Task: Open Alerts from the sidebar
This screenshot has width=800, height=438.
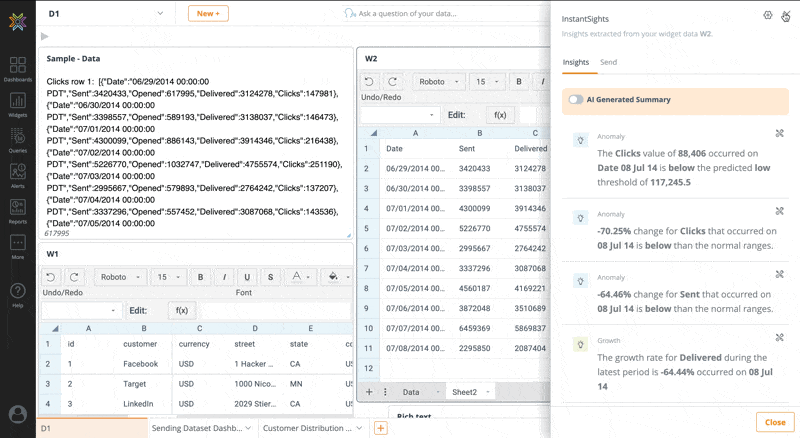Action: click(17, 175)
